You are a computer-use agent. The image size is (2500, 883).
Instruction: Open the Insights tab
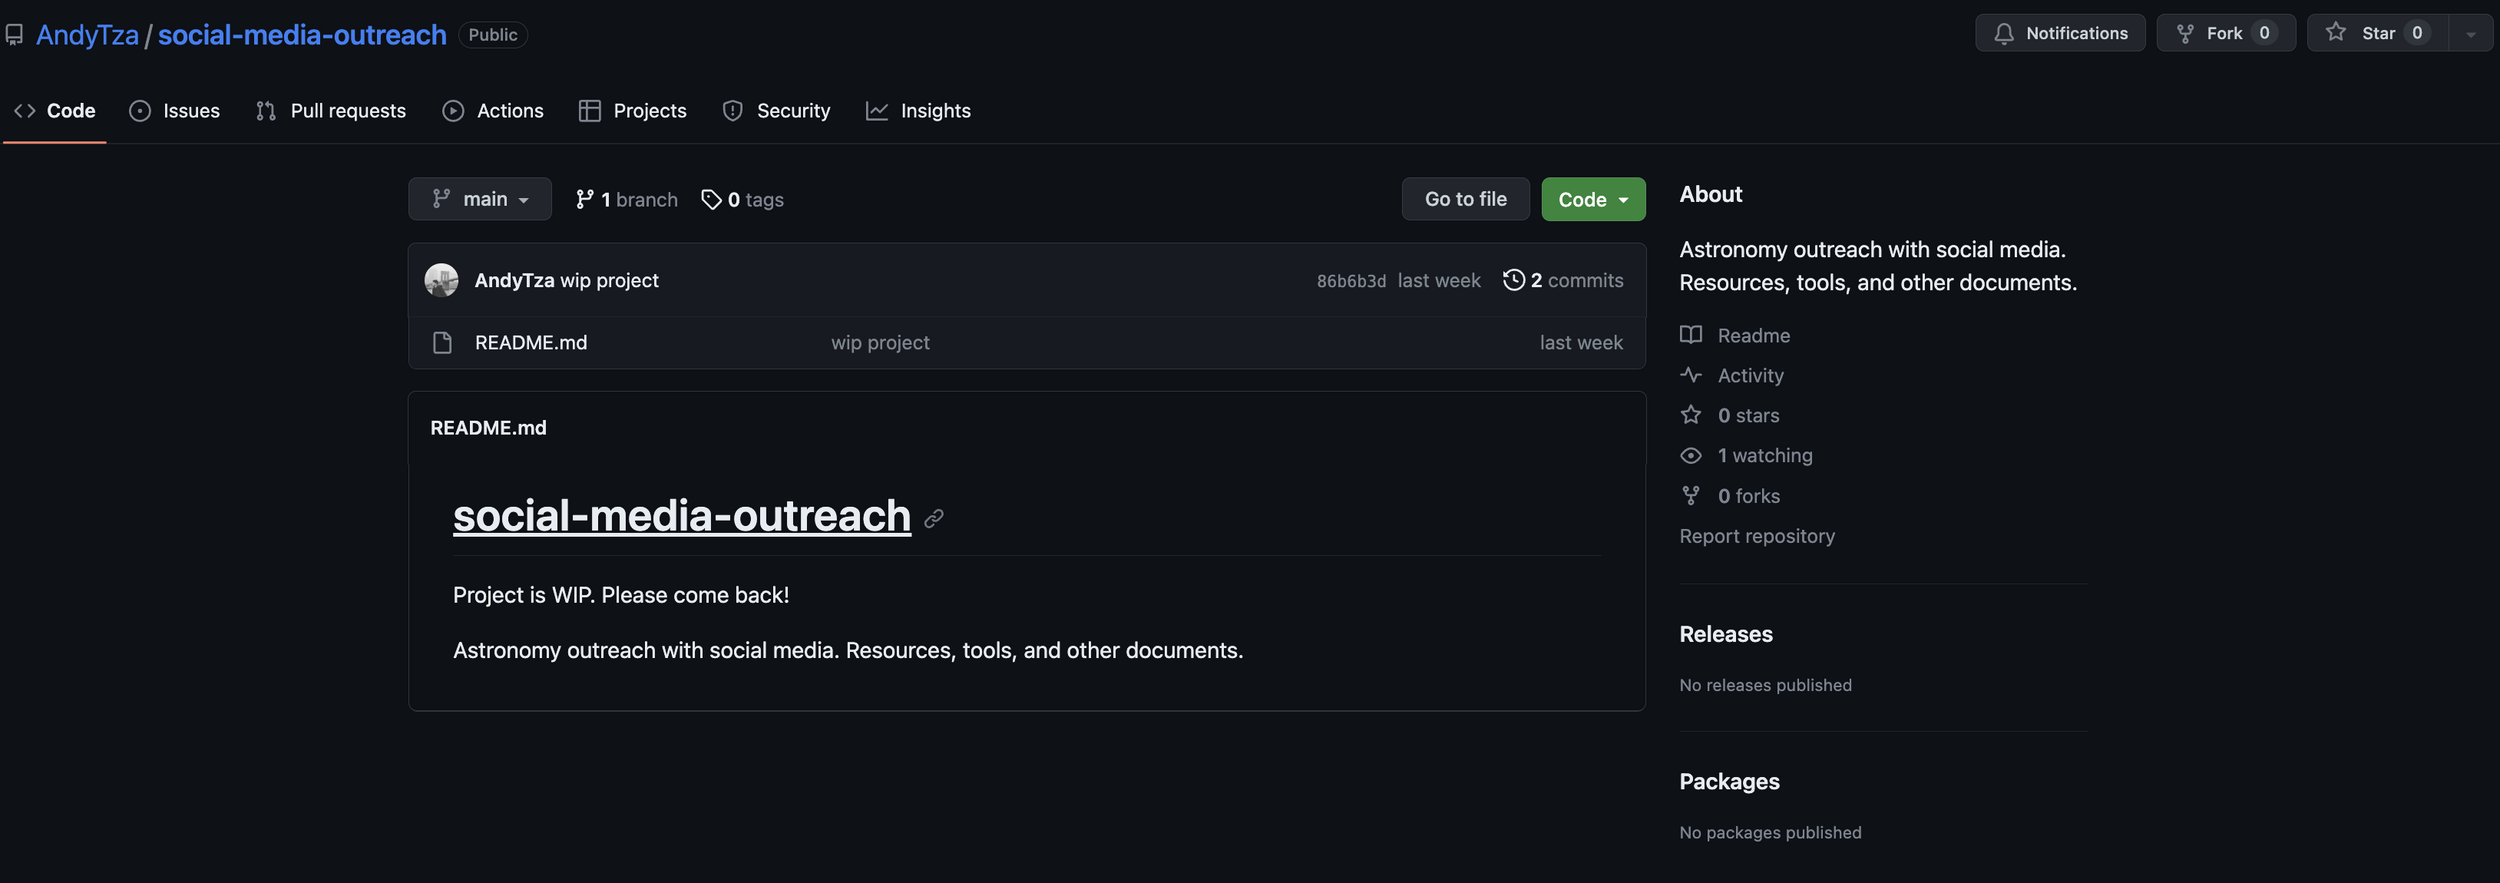click(919, 111)
